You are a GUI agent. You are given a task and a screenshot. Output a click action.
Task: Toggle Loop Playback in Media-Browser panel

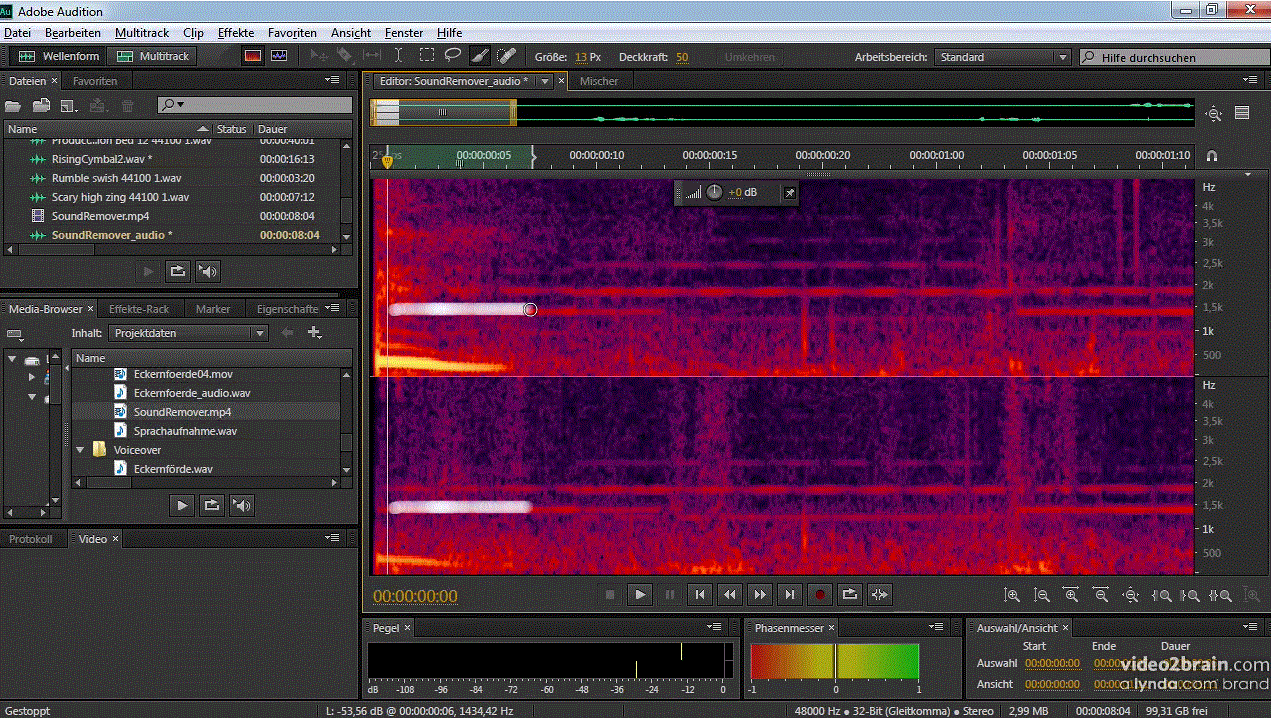212,505
